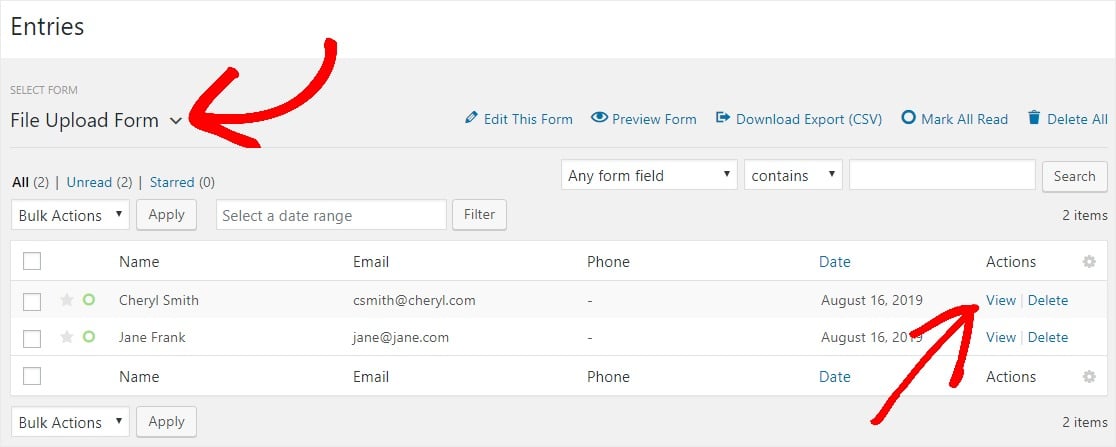Tick the checkbox for the Jane Frank row
1116x447 pixels.
tap(32, 338)
